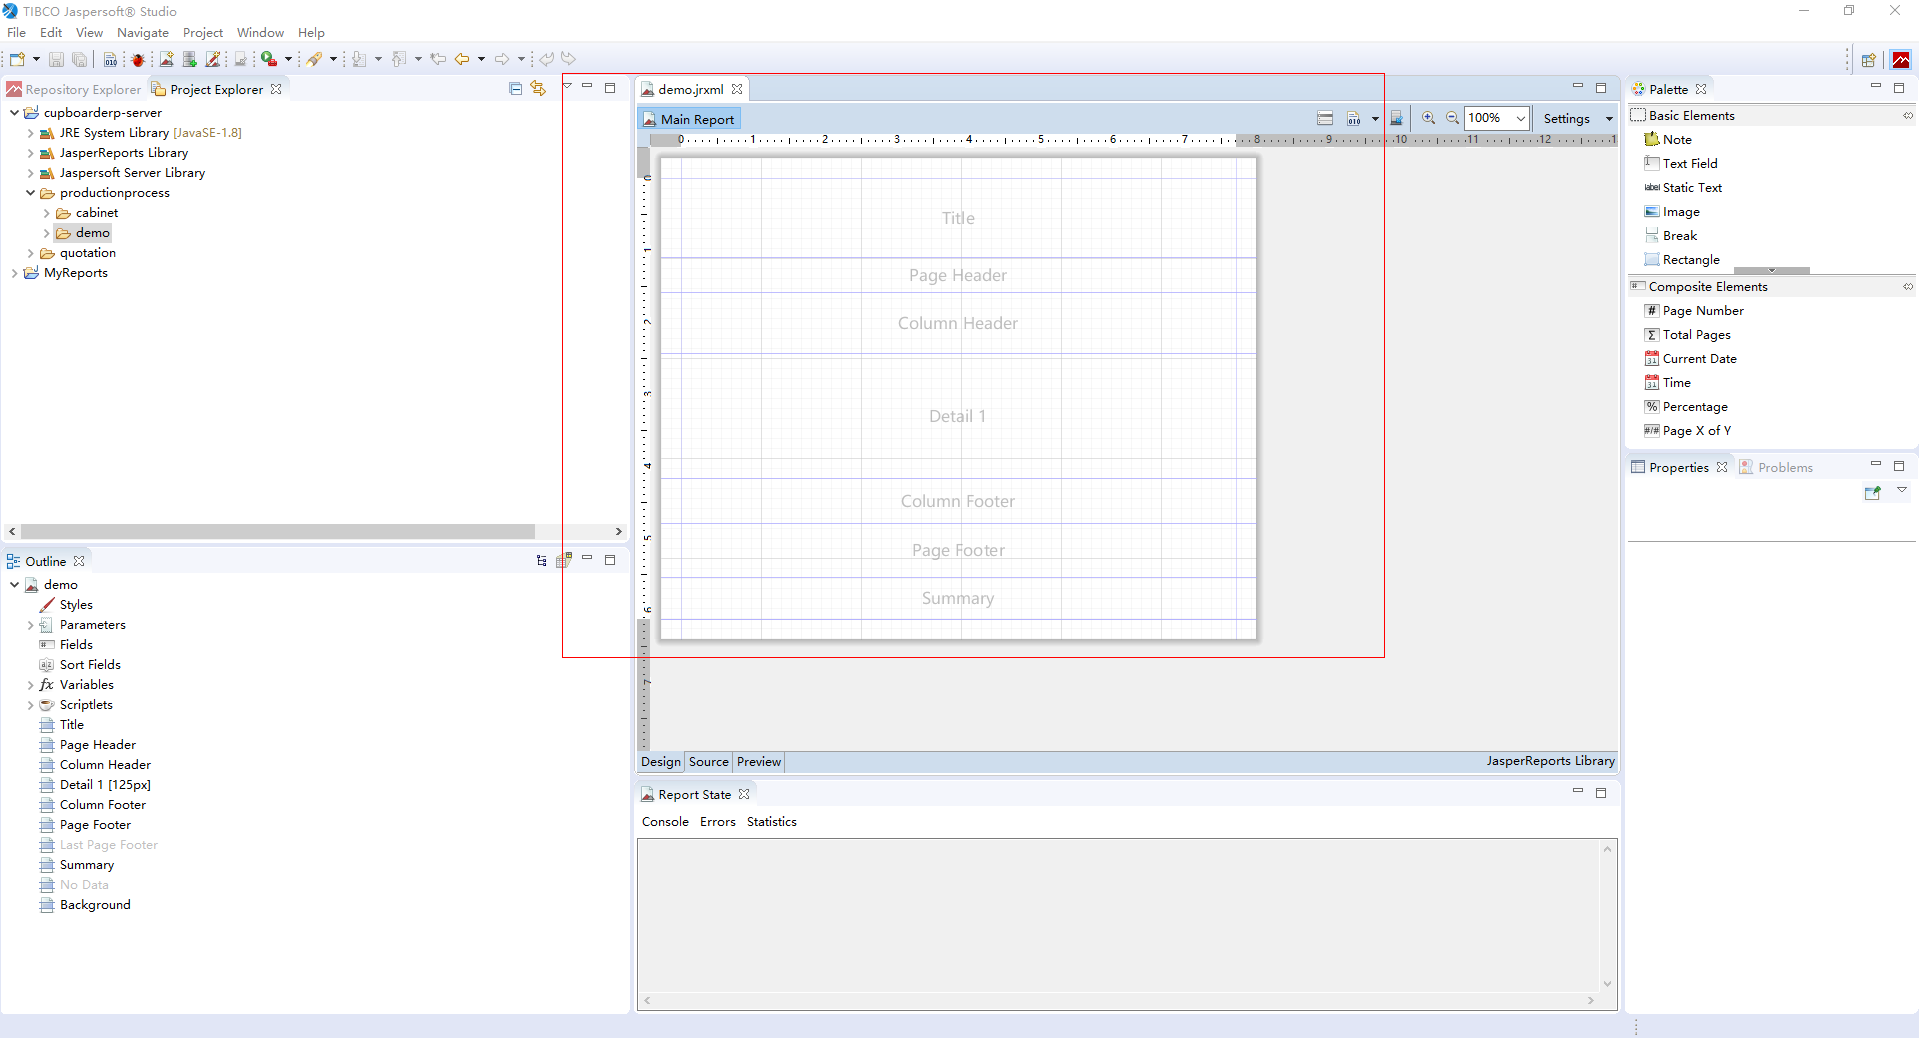Image resolution: width=1919 pixels, height=1038 pixels.
Task: Click the pin icon in Properties view
Action: (1873, 492)
